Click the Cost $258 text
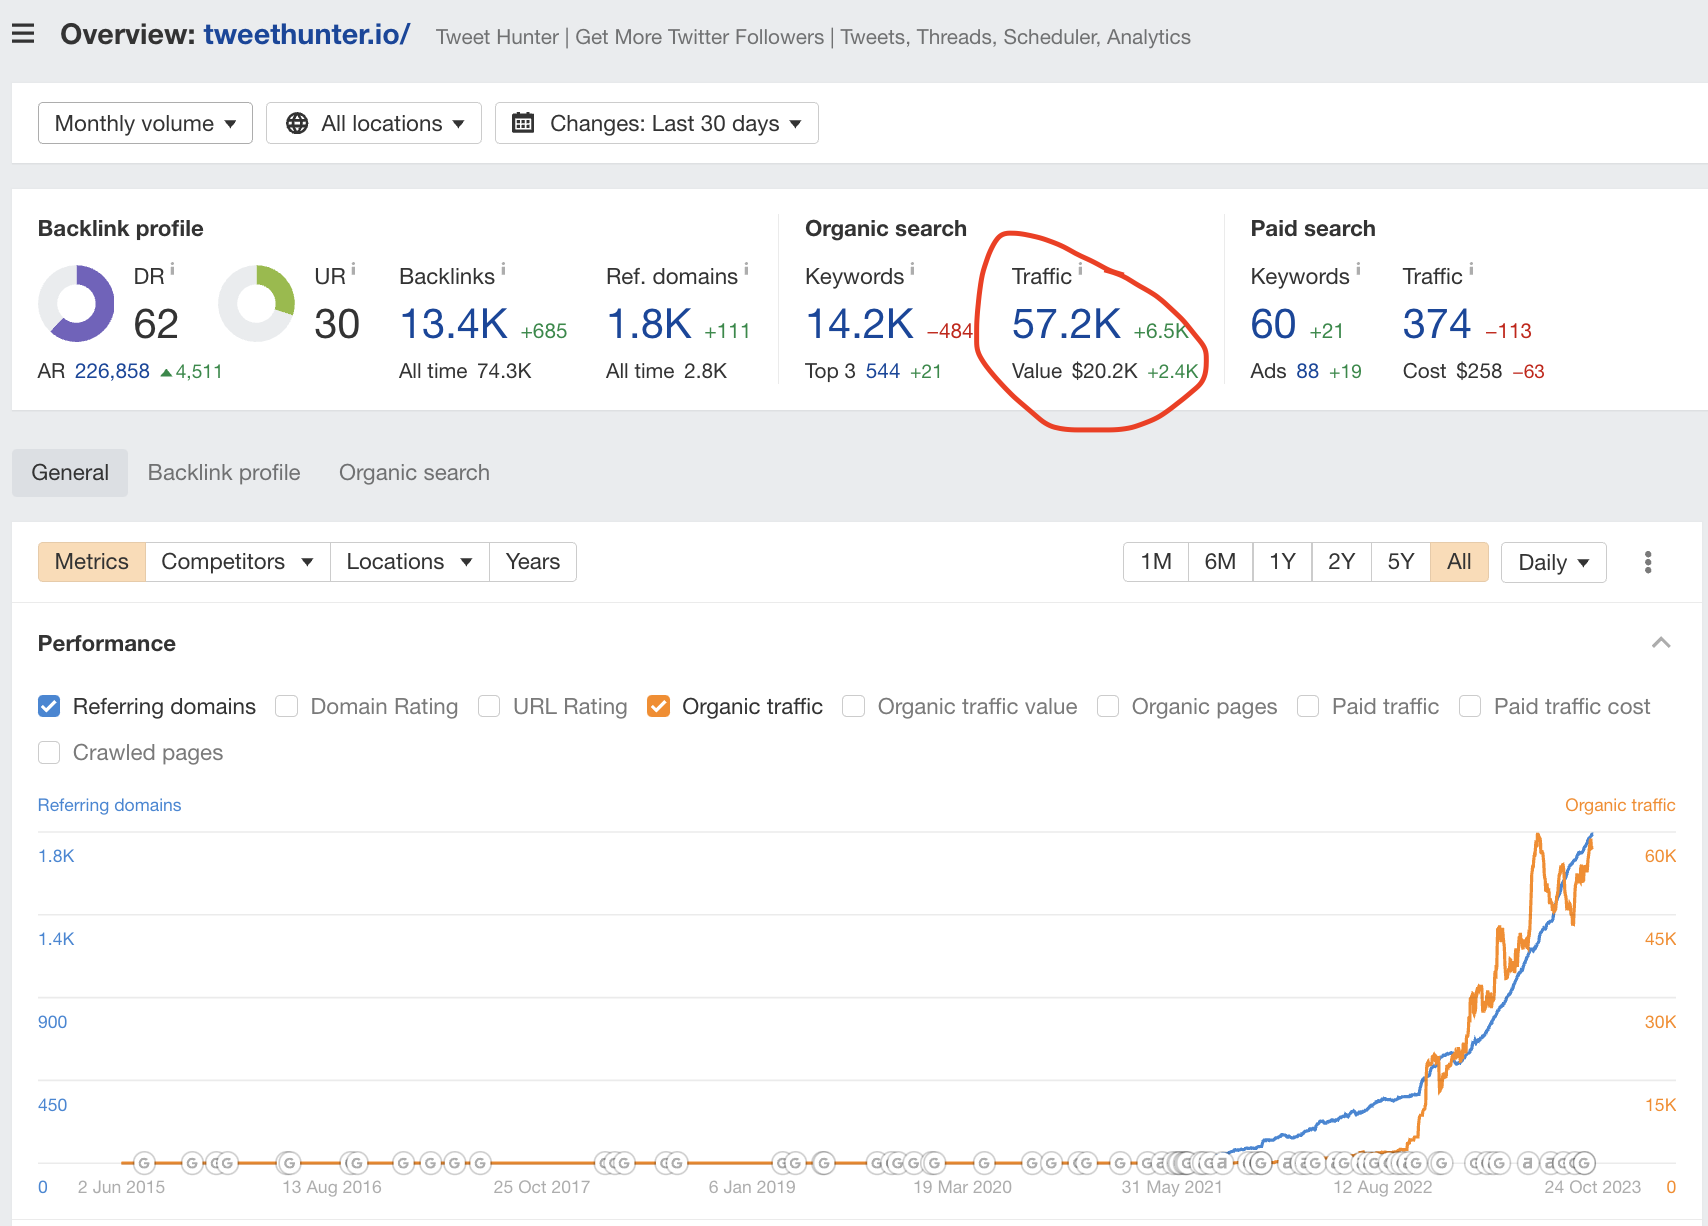 (x=1452, y=371)
